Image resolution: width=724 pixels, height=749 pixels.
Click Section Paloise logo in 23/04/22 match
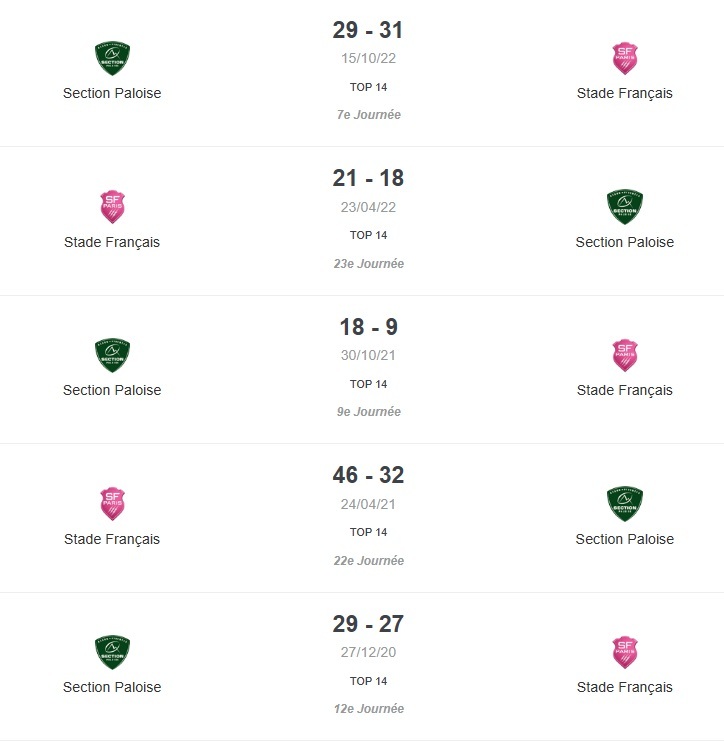pos(625,206)
